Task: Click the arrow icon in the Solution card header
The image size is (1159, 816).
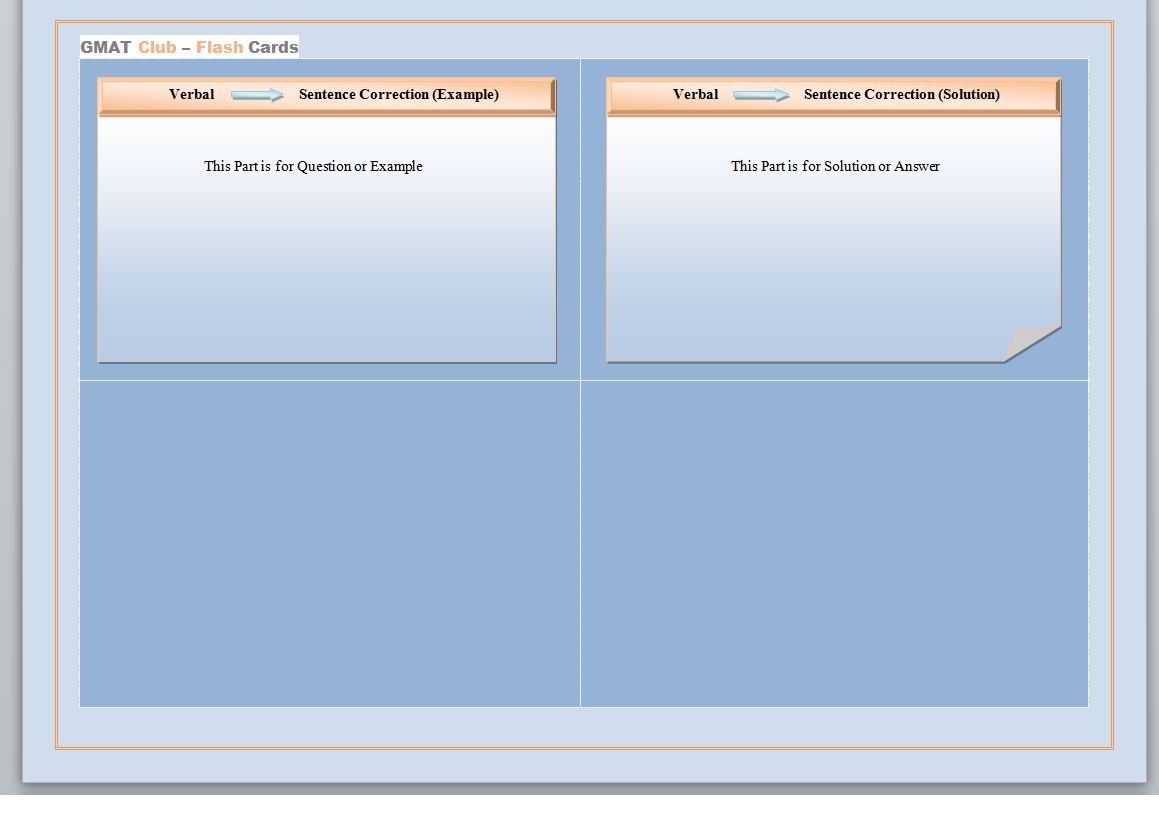Action: click(761, 95)
